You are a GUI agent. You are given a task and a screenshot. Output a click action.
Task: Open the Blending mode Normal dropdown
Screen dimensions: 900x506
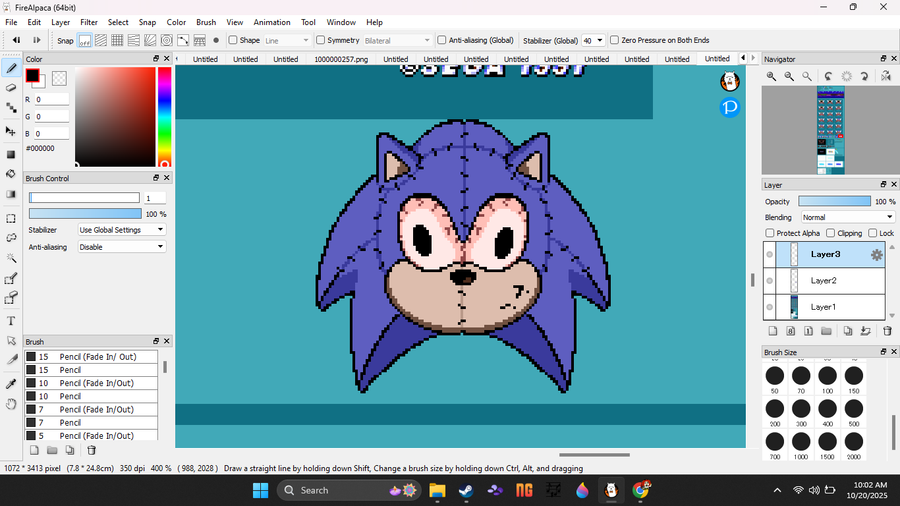pyautogui.click(x=847, y=217)
